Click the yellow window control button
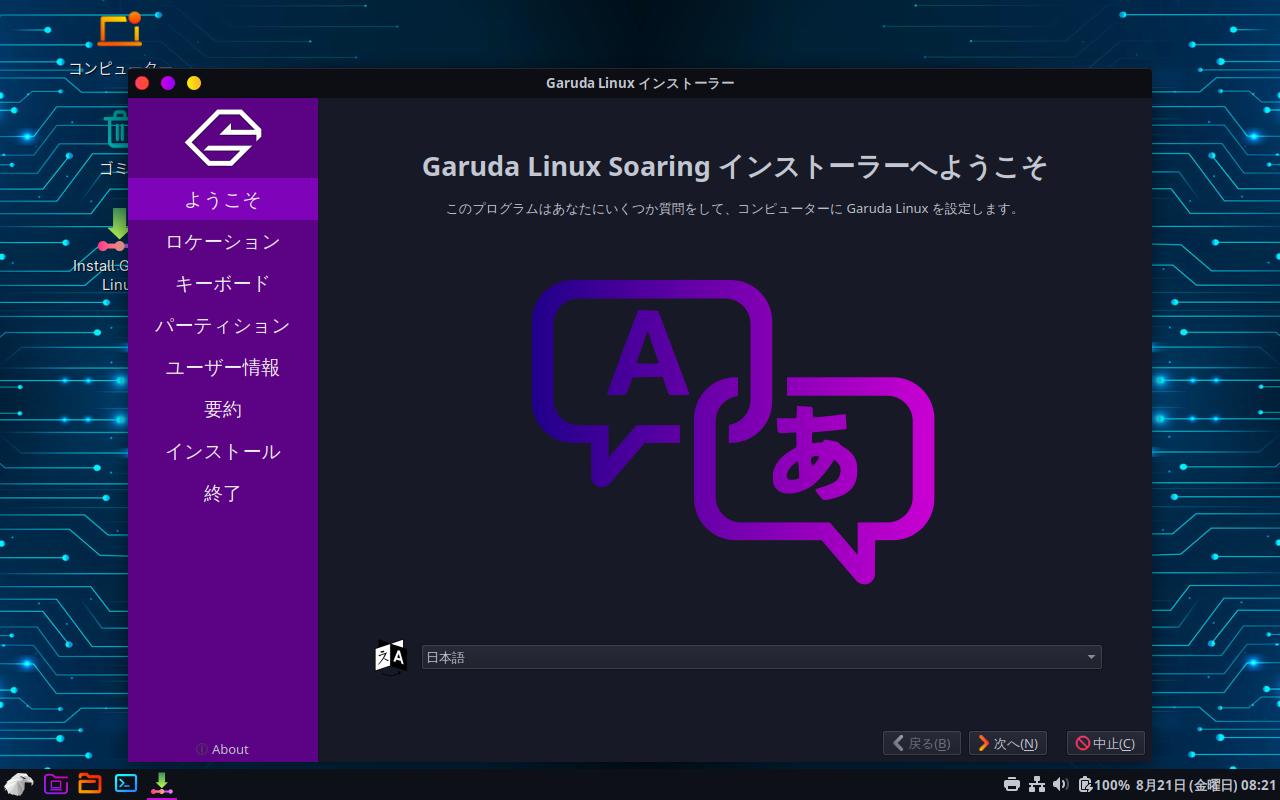The image size is (1280, 800). pos(194,83)
